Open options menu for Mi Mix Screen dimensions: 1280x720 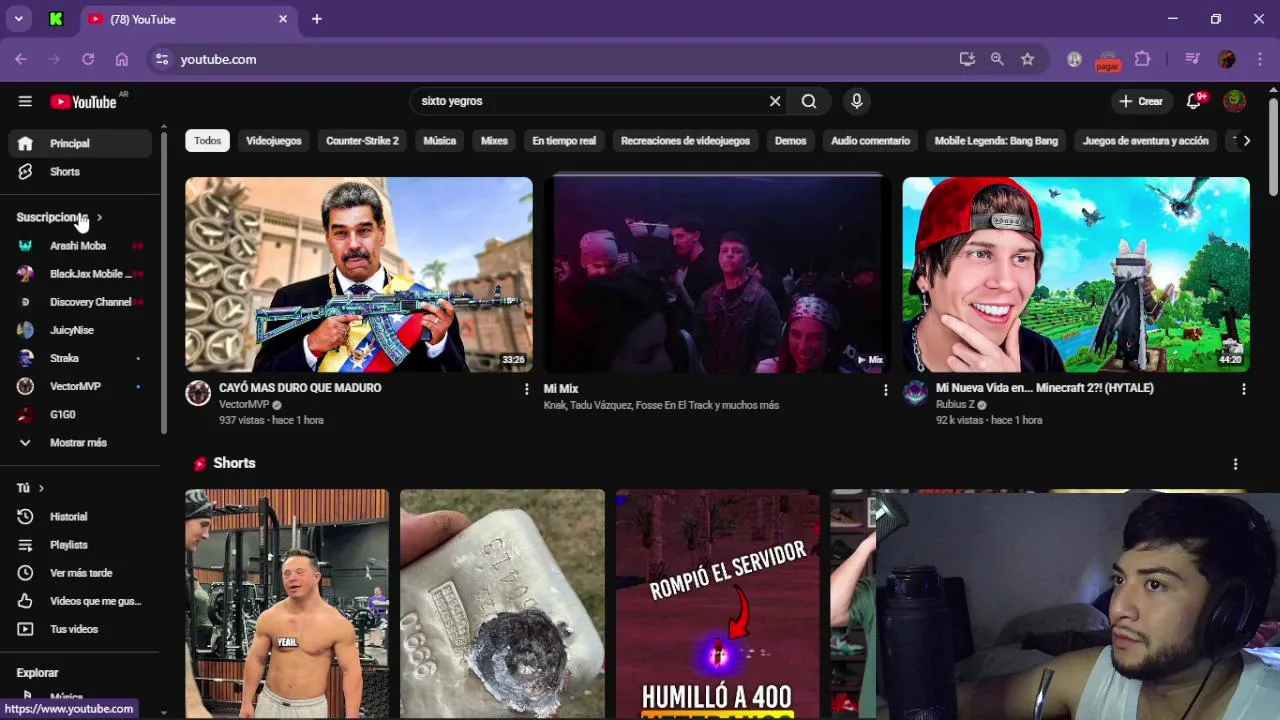click(885, 389)
